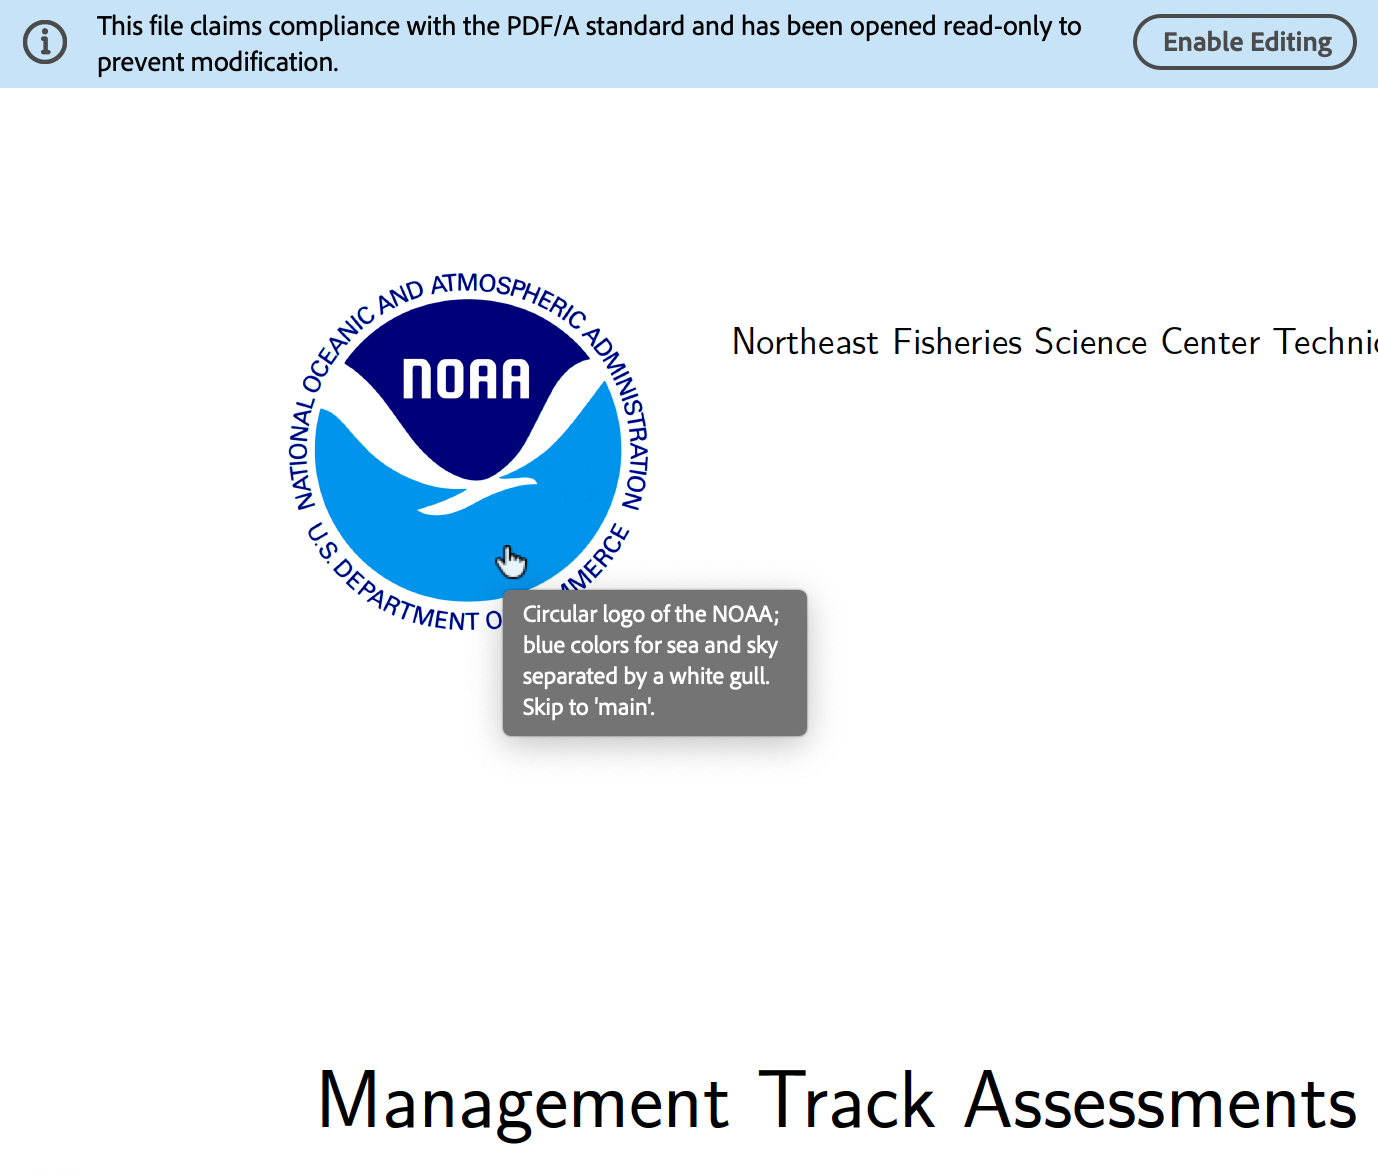Click the word Track in the title
This screenshot has height=1176, width=1378.
[x=846, y=1102]
